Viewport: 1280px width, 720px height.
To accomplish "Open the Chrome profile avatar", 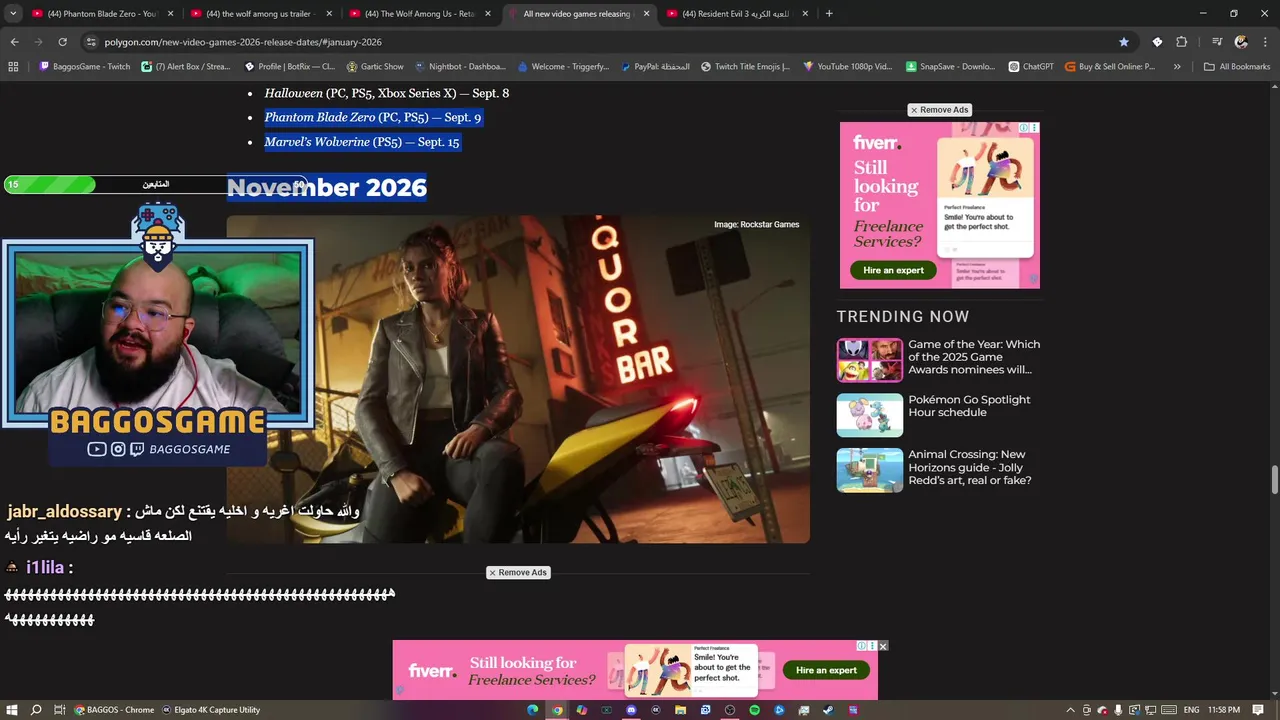I will click(1241, 42).
